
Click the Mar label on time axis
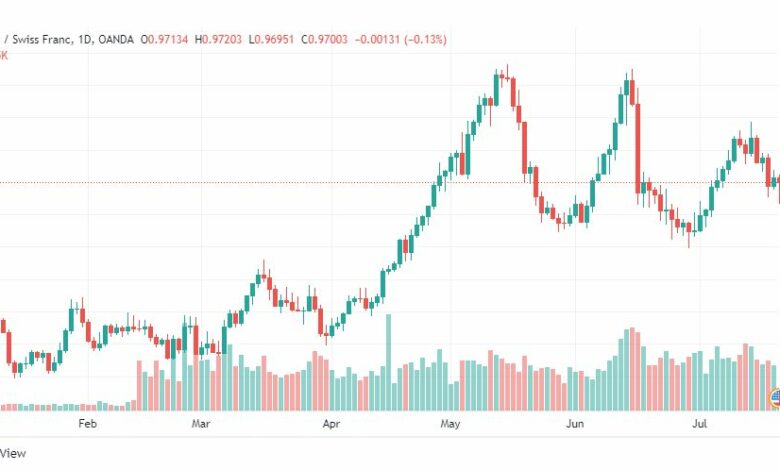200,424
